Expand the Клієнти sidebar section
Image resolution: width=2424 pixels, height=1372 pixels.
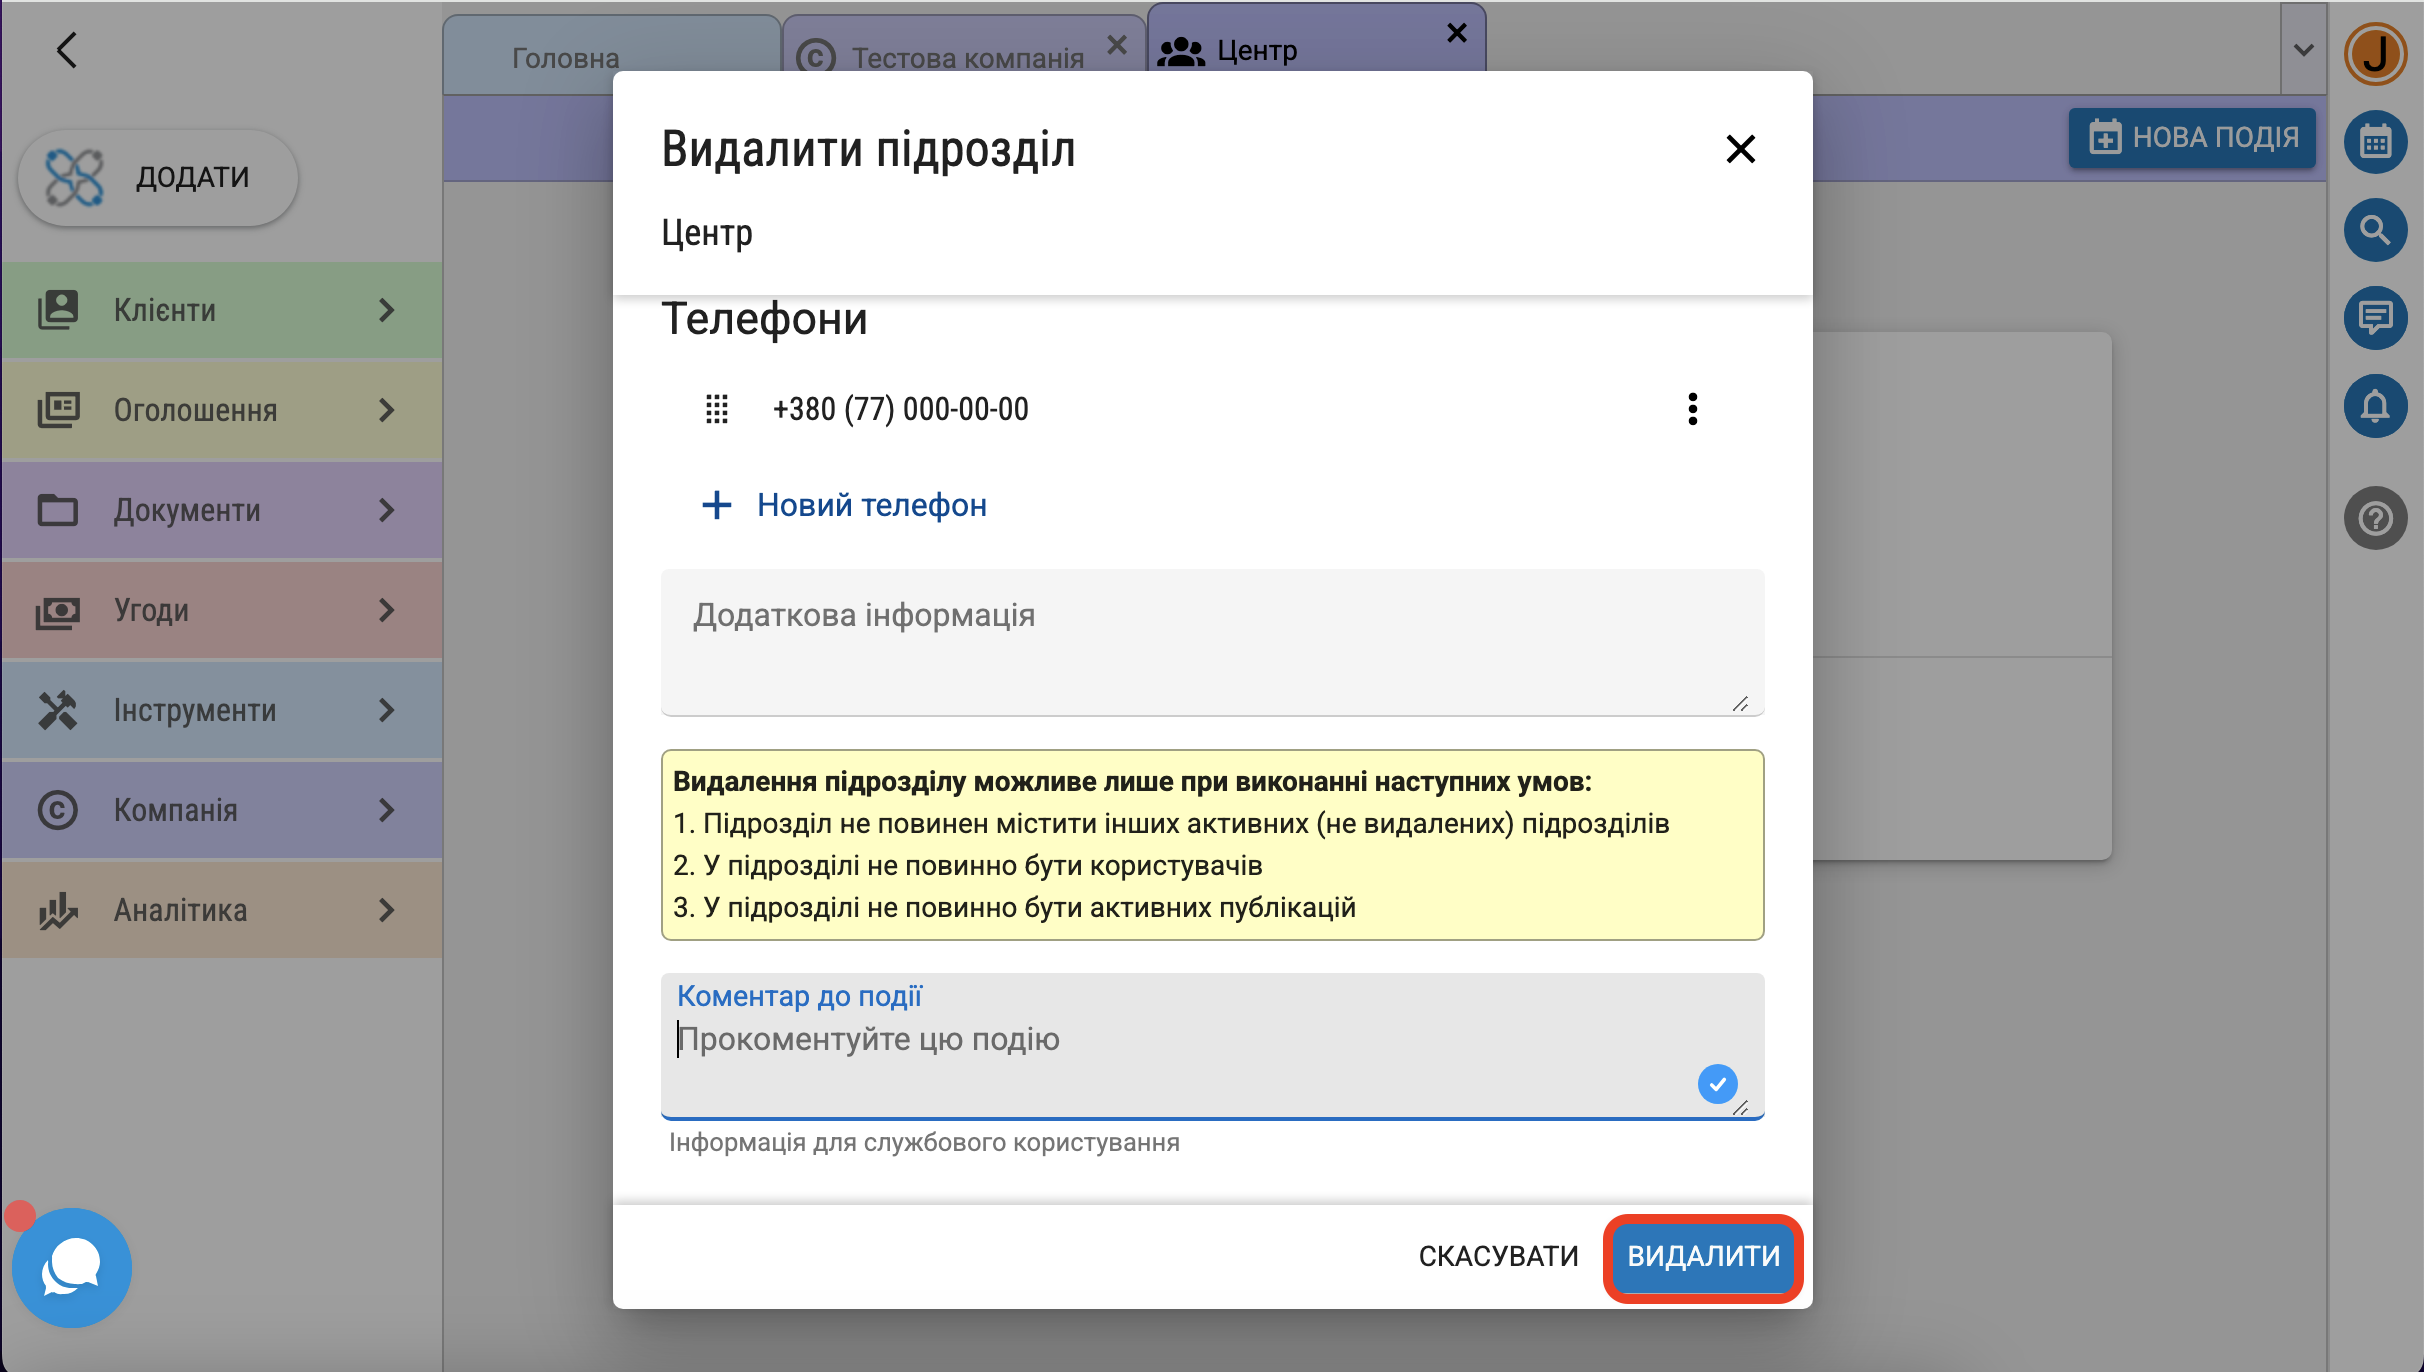coord(222,310)
